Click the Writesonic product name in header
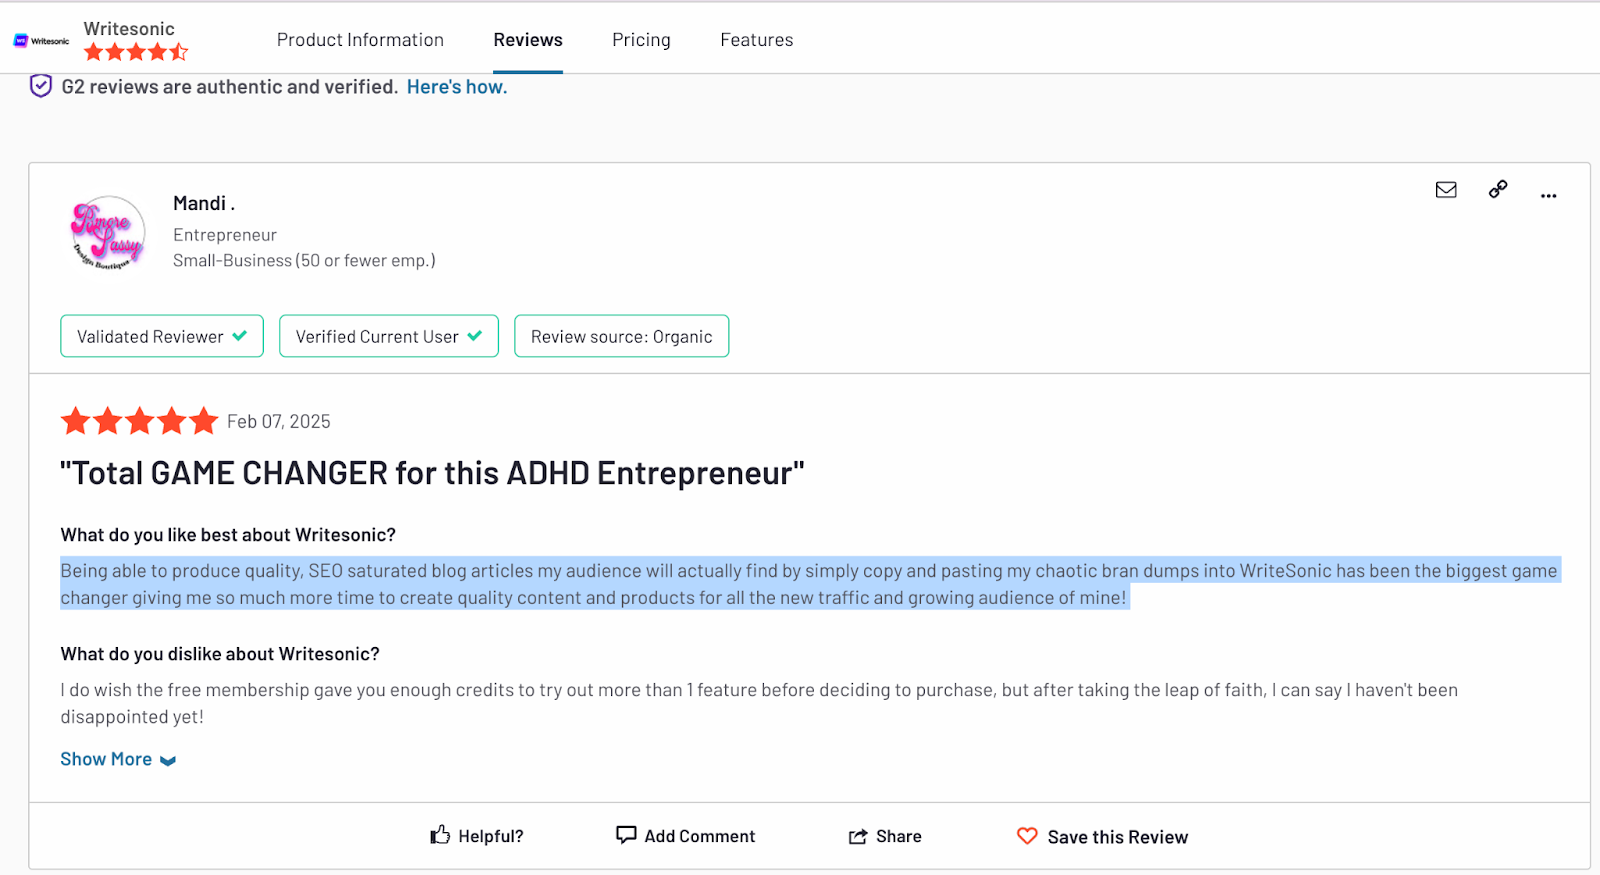The height and width of the screenshot is (875, 1600). pos(129,29)
